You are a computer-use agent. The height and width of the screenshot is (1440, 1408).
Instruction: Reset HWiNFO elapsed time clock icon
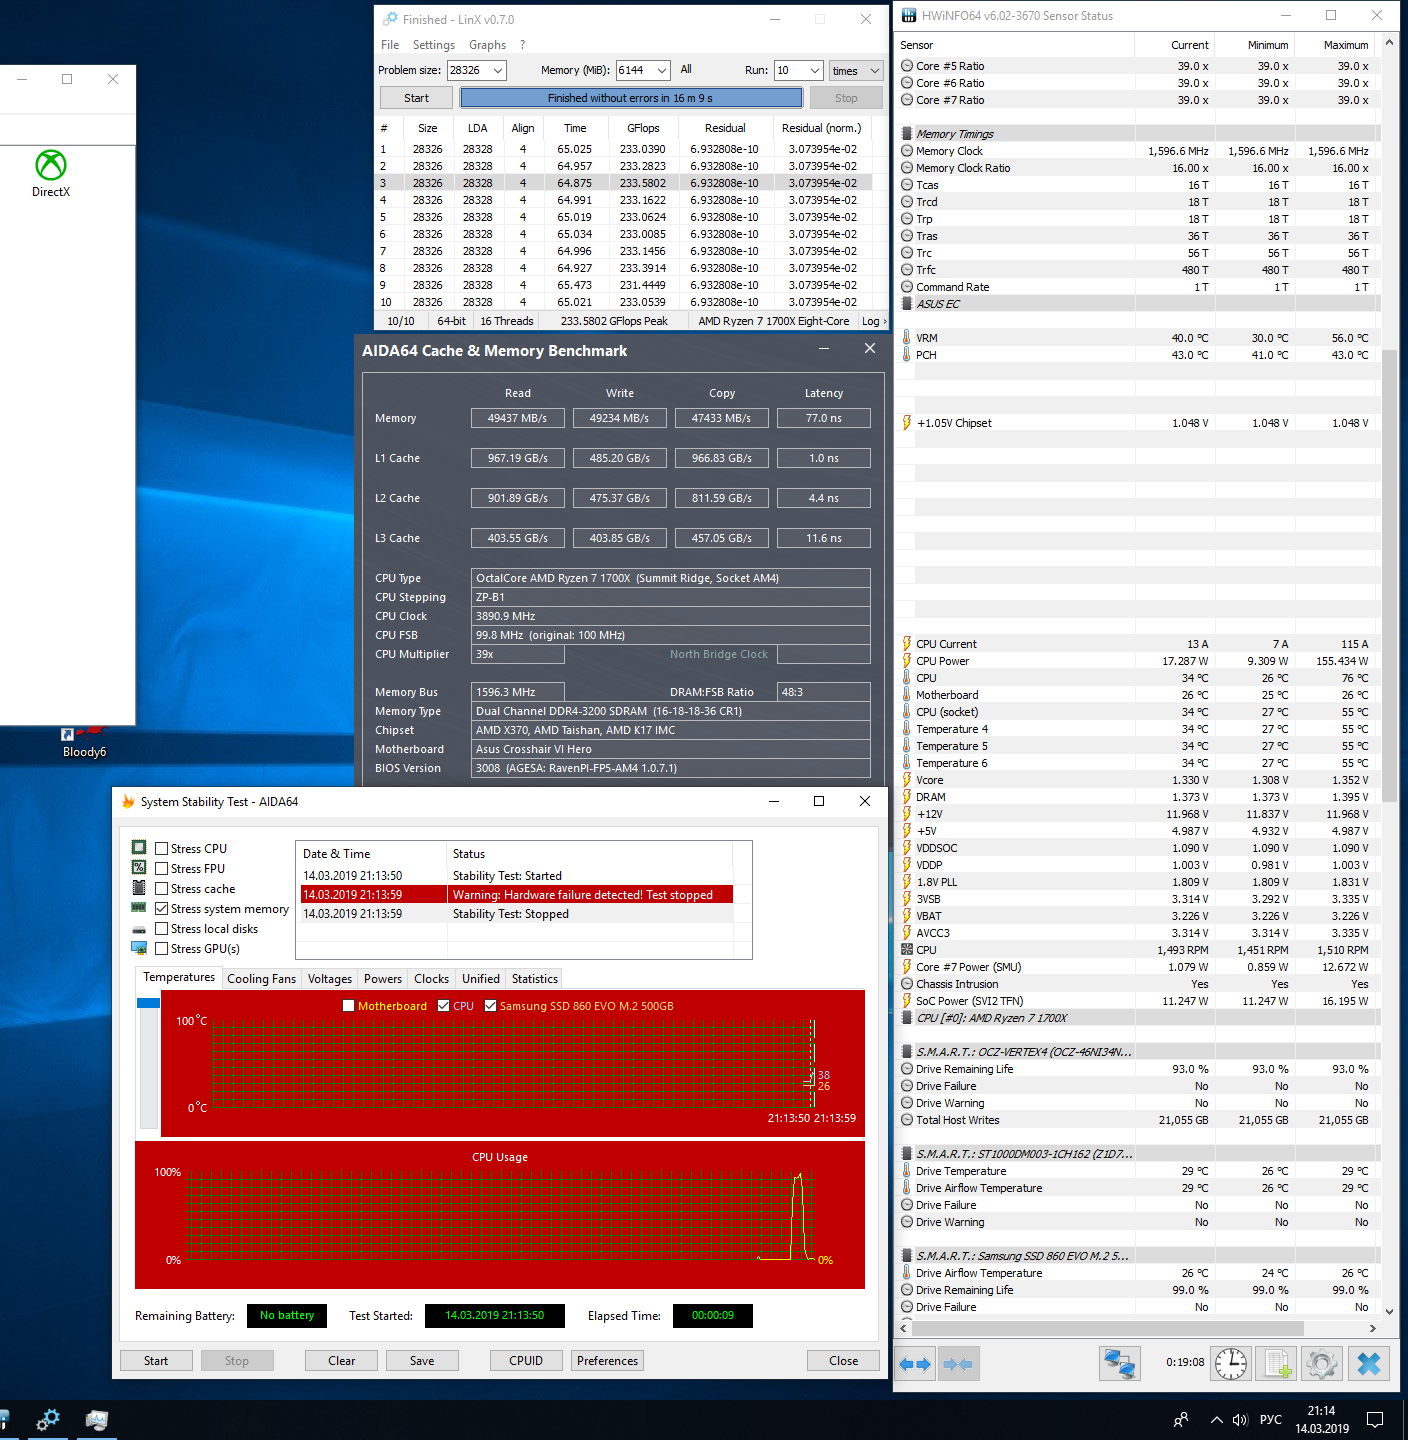pos(1231,1364)
